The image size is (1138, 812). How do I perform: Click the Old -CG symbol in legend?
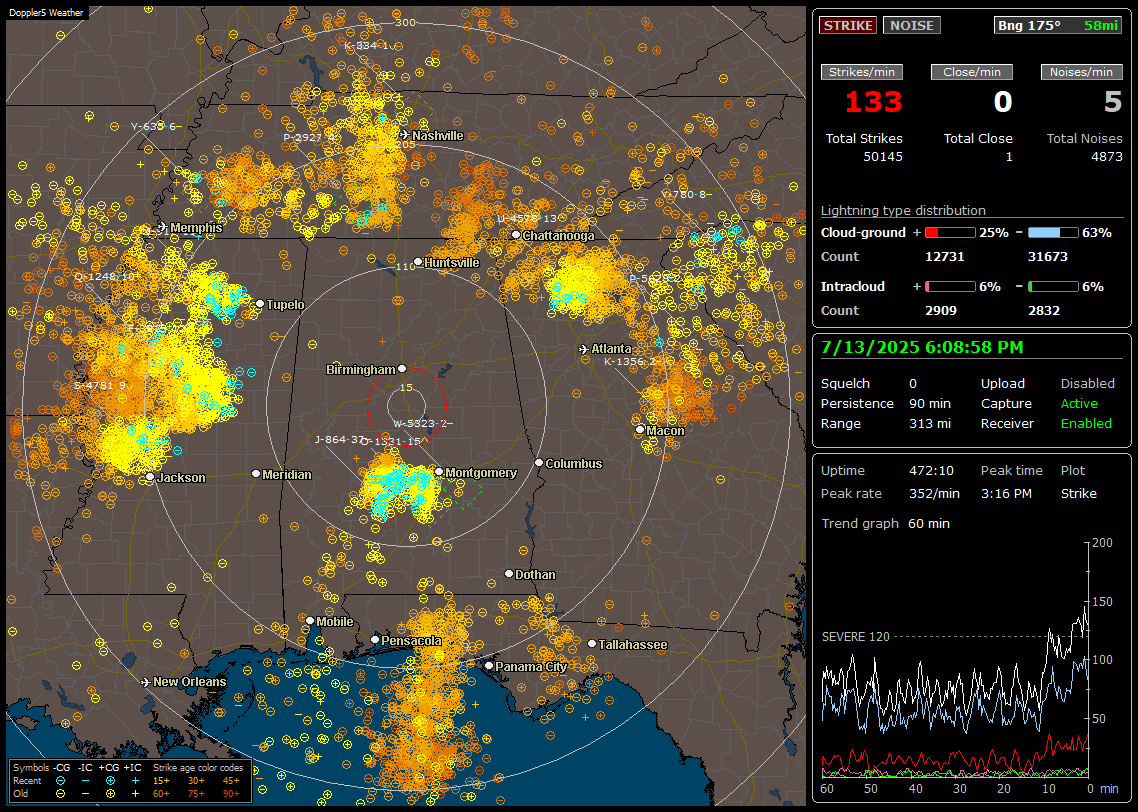coord(60,794)
